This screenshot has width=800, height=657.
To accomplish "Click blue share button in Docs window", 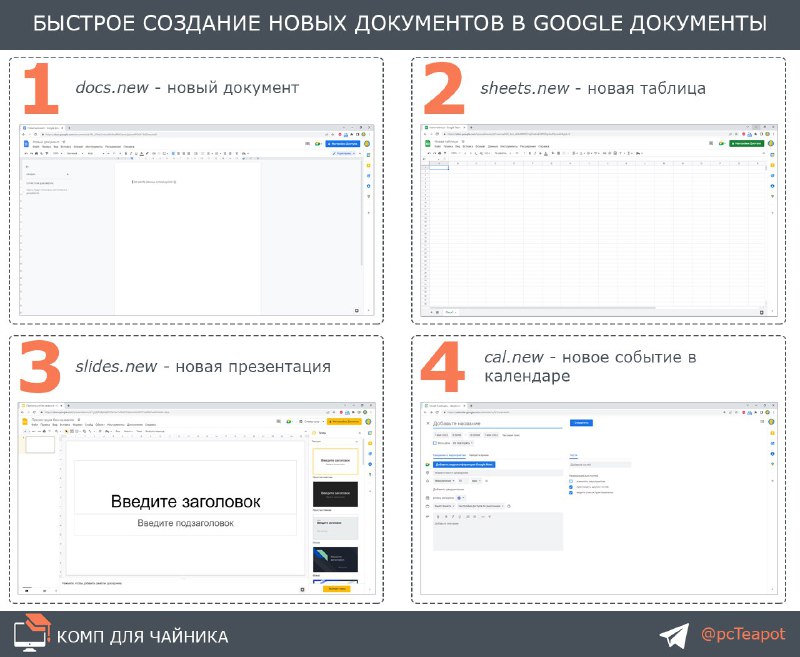I will tap(343, 144).
